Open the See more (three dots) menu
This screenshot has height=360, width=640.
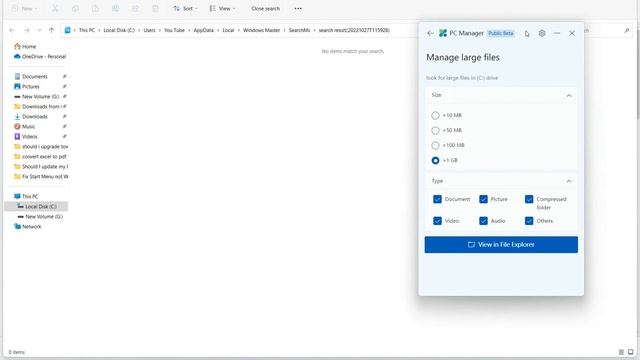point(298,9)
